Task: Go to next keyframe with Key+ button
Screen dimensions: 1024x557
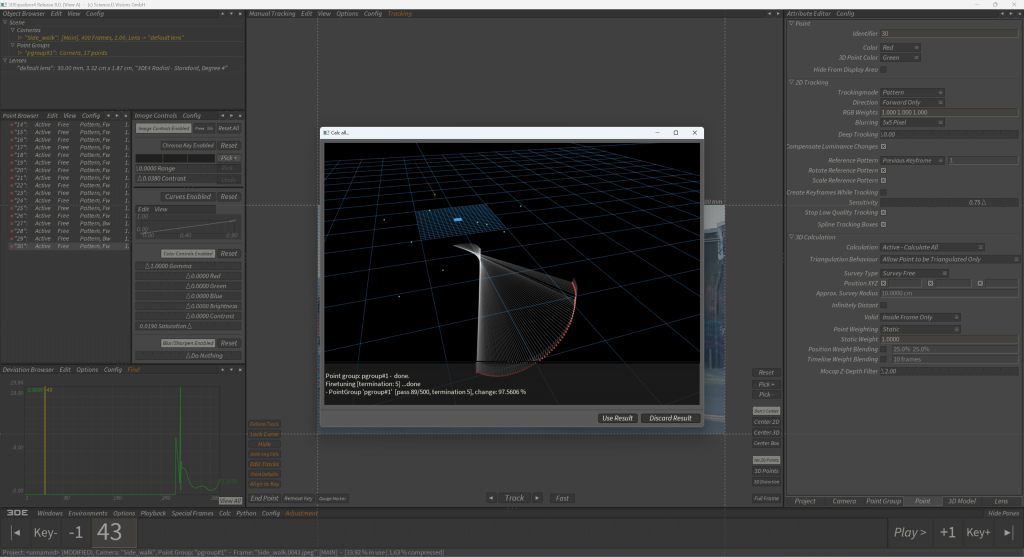Action: [x=978, y=532]
